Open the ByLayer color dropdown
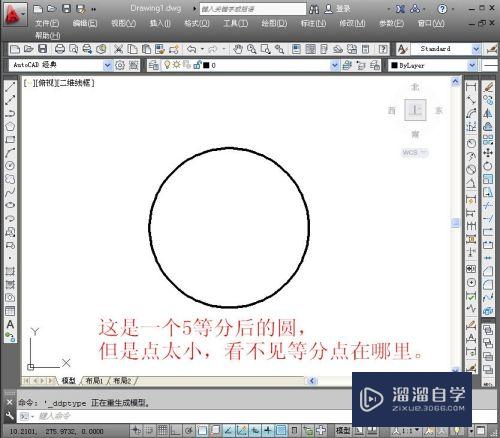The height and width of the screenshot is (438, 500). coord(472,65)
